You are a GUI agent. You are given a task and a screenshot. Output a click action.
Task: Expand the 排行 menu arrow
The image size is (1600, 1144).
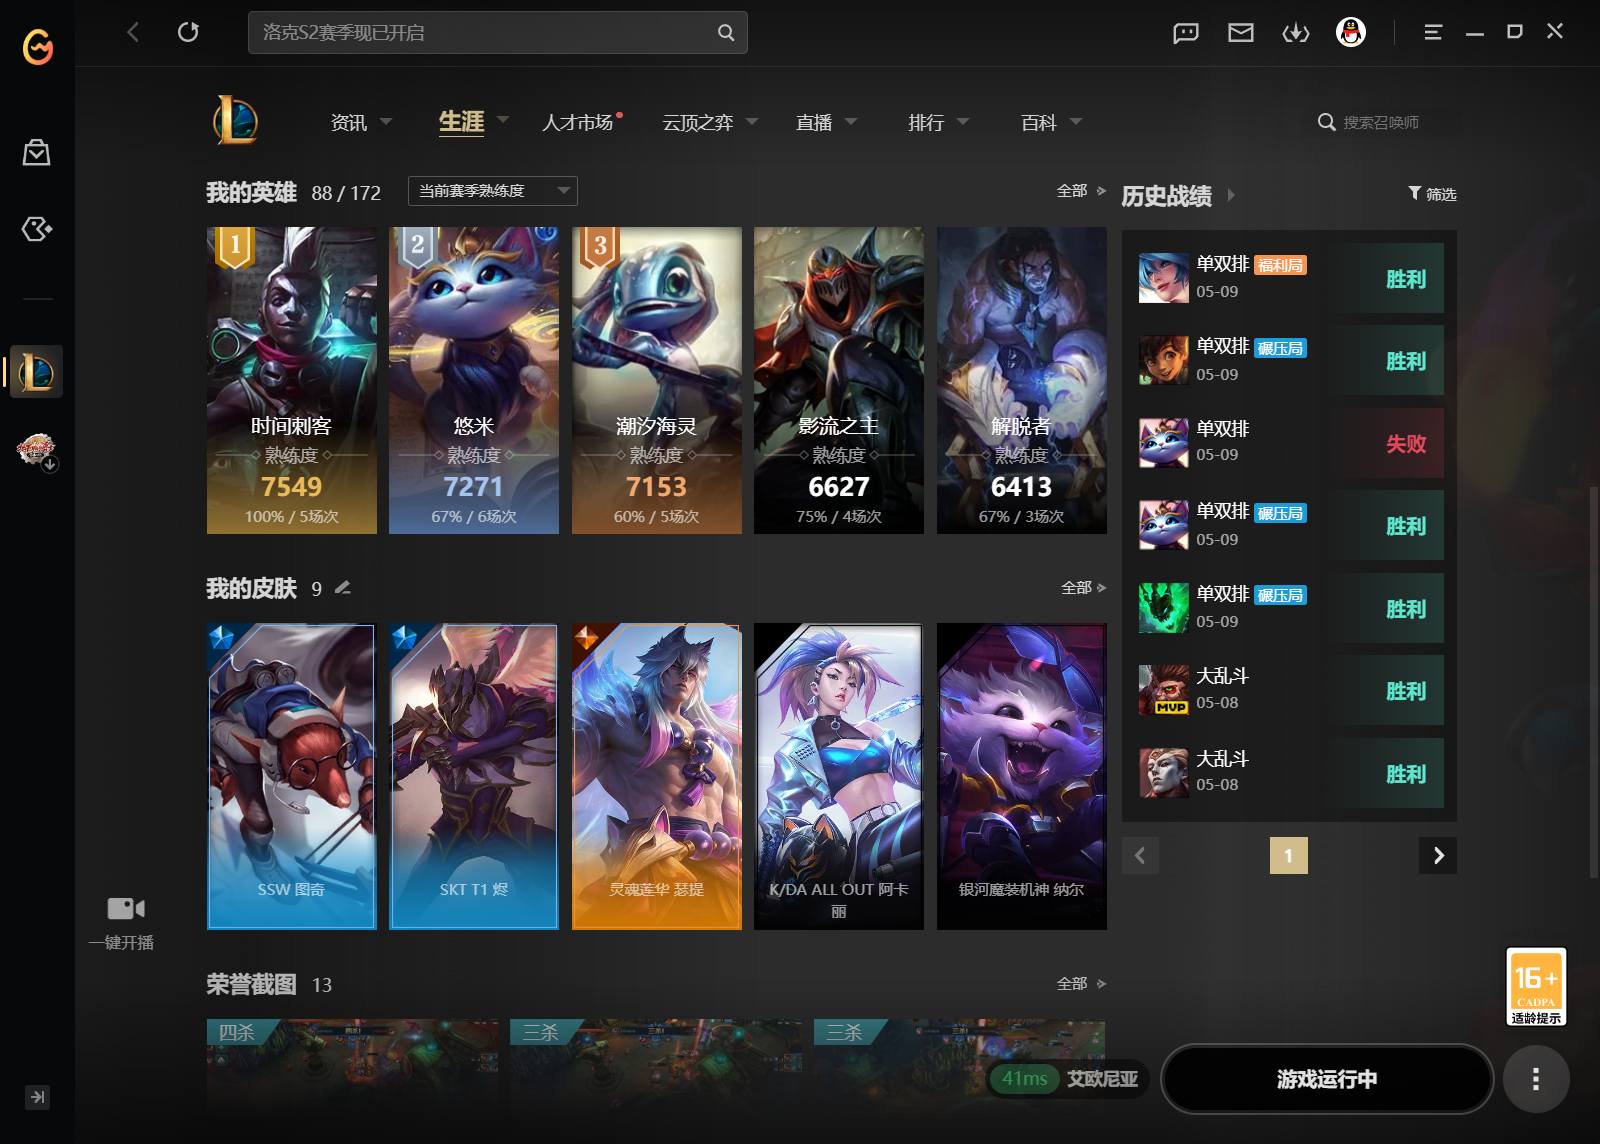pyautogui.click(x=963, y=121)
